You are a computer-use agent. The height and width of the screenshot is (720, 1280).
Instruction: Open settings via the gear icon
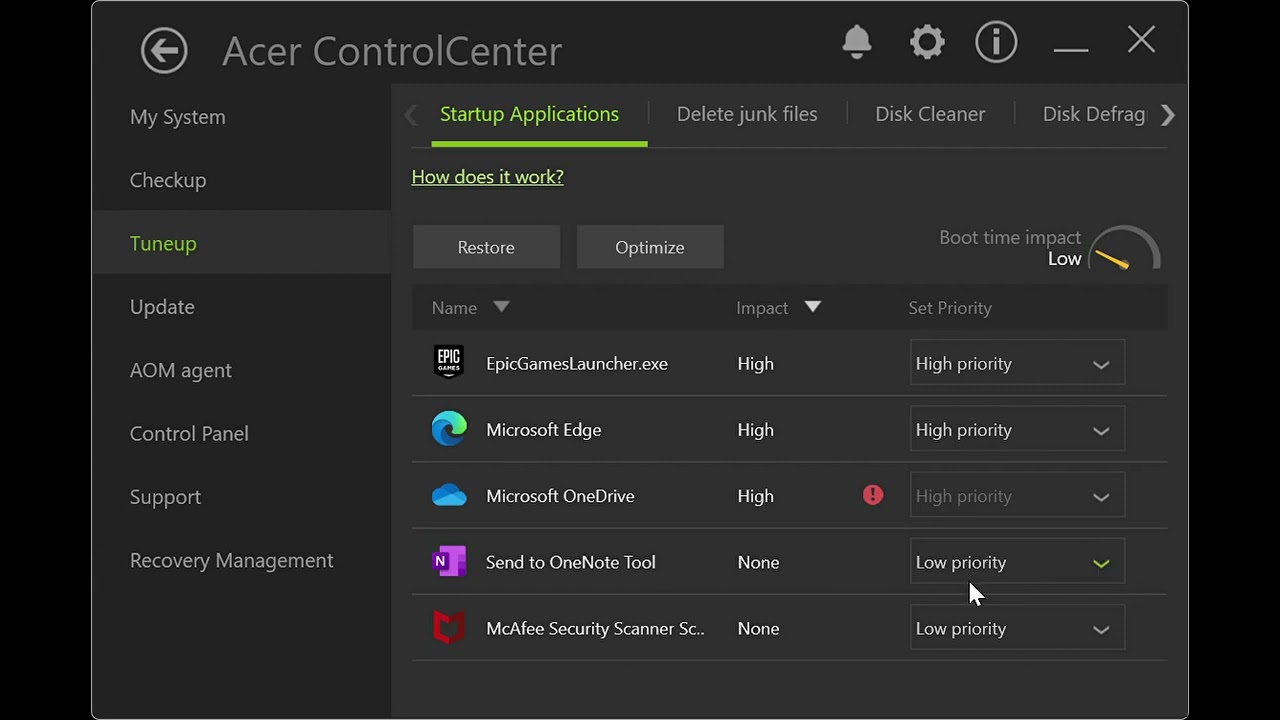927,42
